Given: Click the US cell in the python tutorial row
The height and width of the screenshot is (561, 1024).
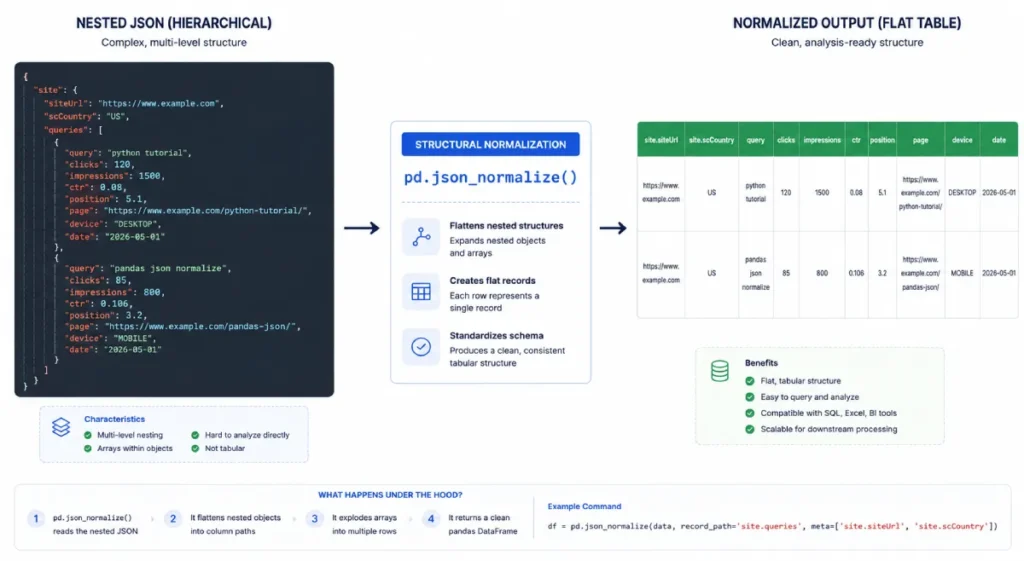Looking at the screenshot, I should click(711, 193).
